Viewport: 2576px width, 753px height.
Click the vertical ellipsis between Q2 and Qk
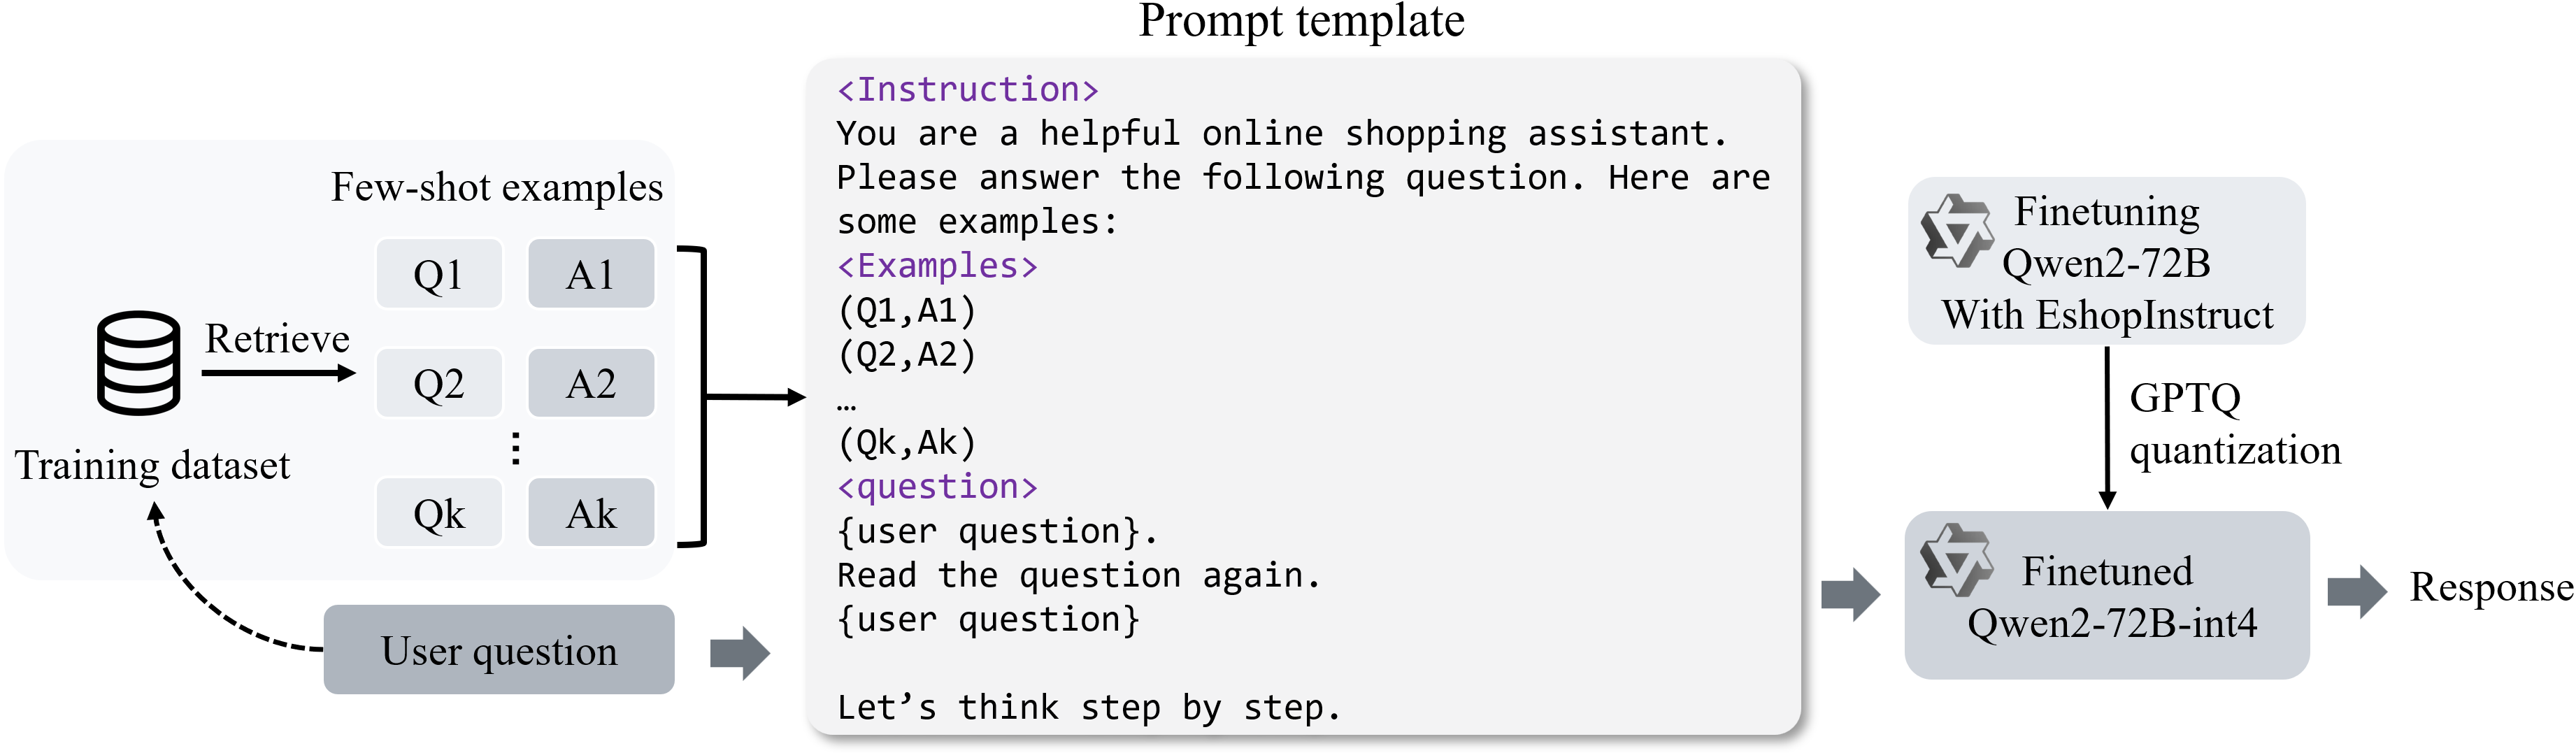tap(516, 449)
